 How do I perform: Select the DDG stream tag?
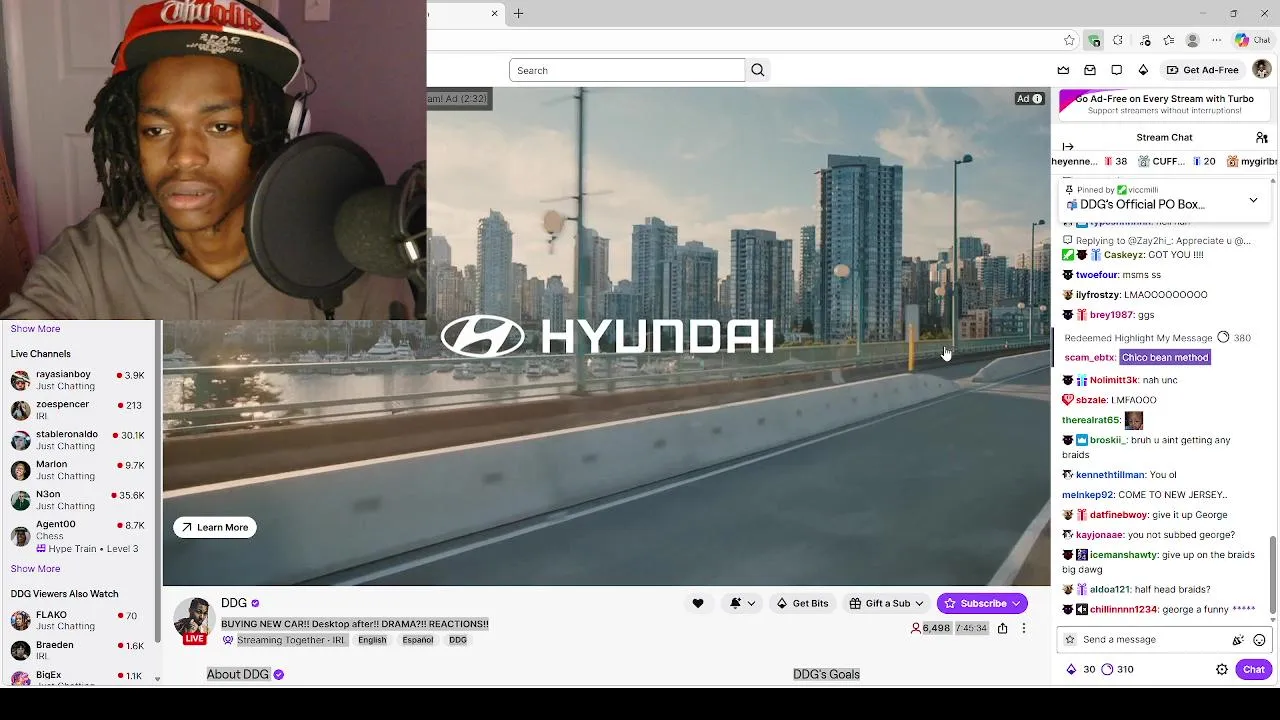tap(458, 640)
